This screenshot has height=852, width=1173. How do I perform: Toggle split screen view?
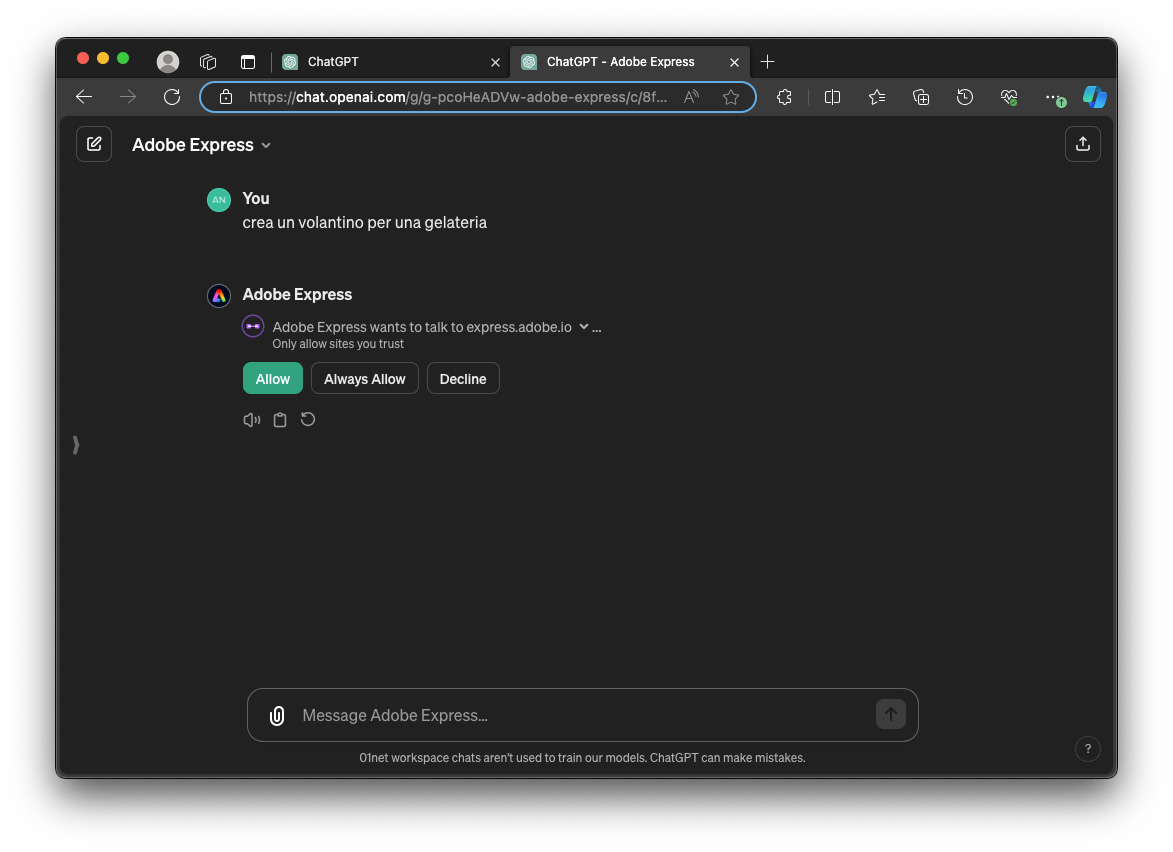click(x=832, y=97)
